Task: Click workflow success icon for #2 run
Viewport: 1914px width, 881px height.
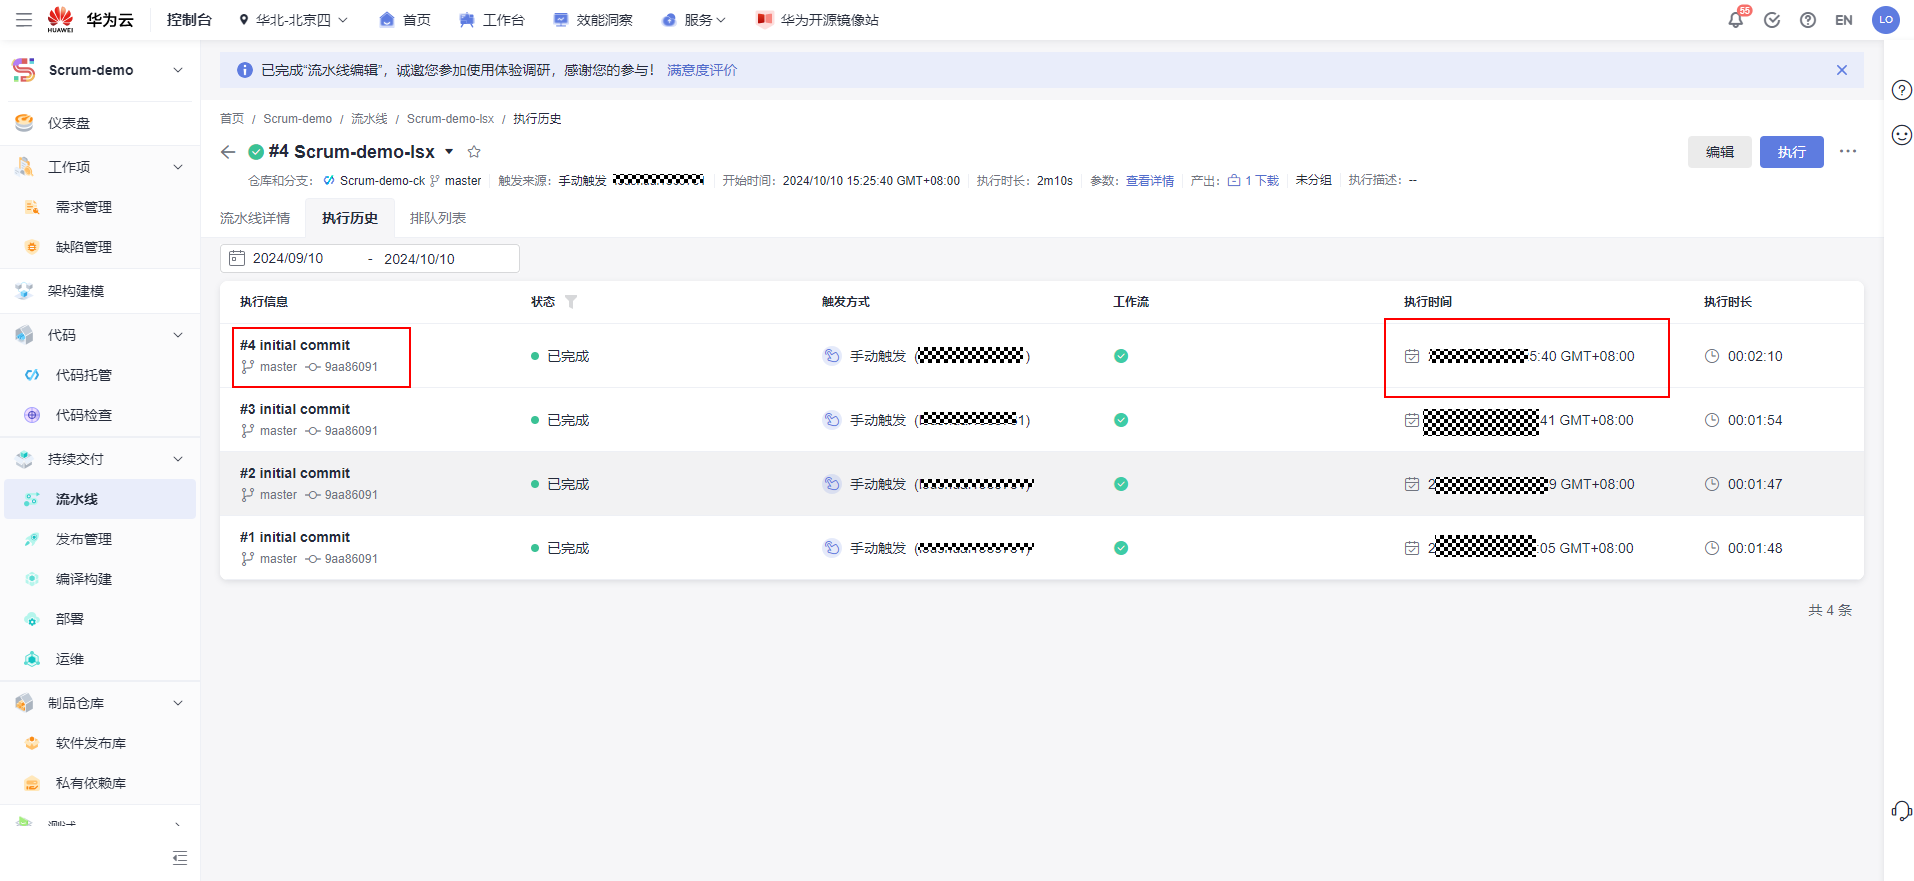Action: (x=1121, y=484)
